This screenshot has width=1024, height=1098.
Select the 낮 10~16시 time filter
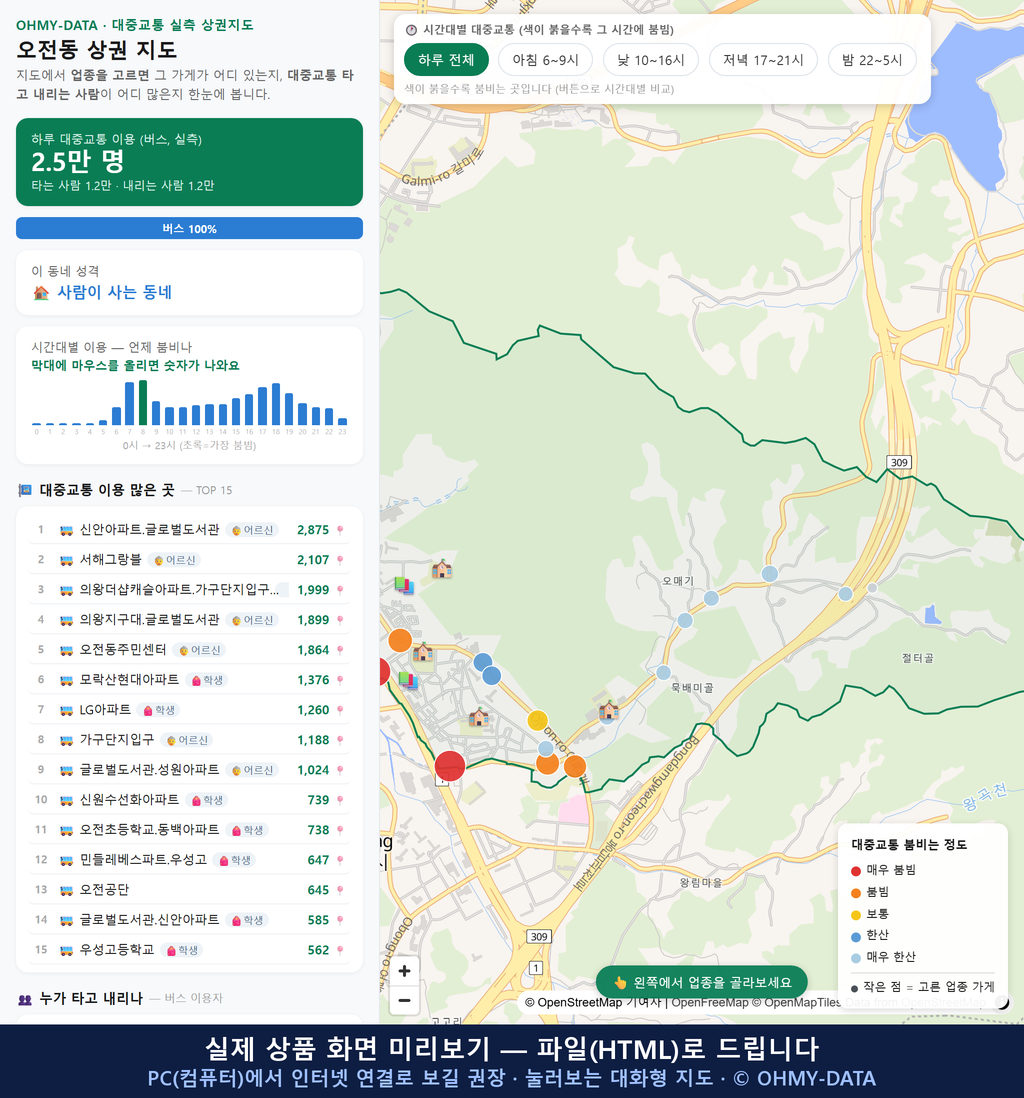tap(651, 60)
